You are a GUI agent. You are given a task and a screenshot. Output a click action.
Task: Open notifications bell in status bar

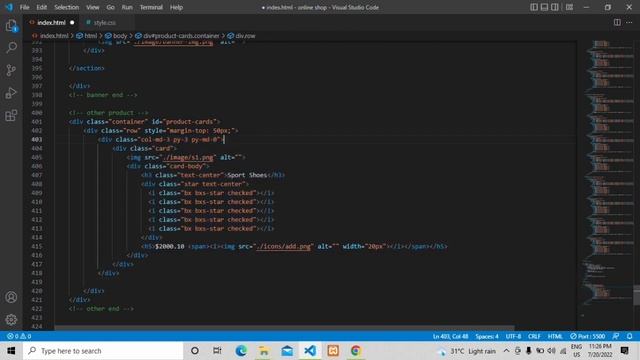coord(629,336)
